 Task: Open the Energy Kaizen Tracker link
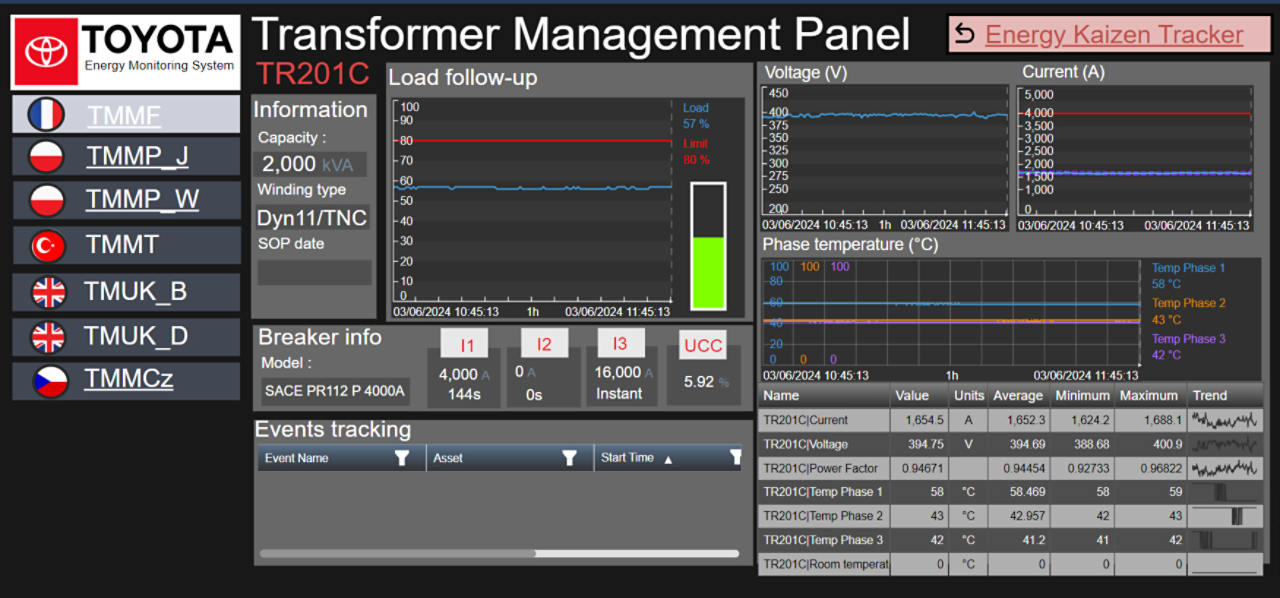(1114, 35)
